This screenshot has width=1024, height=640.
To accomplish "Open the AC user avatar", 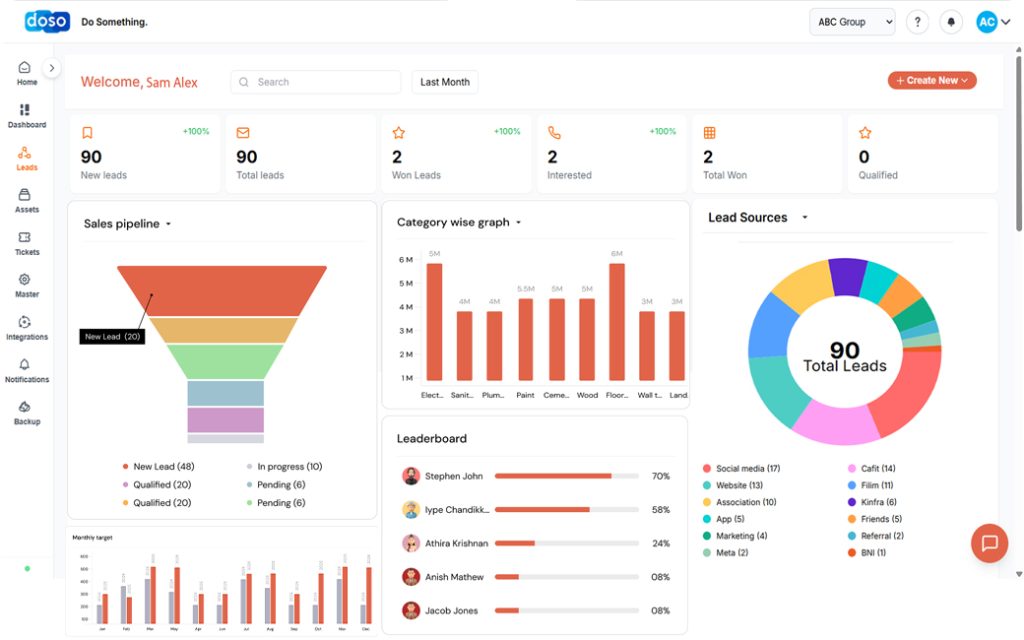I will [987, 22].
